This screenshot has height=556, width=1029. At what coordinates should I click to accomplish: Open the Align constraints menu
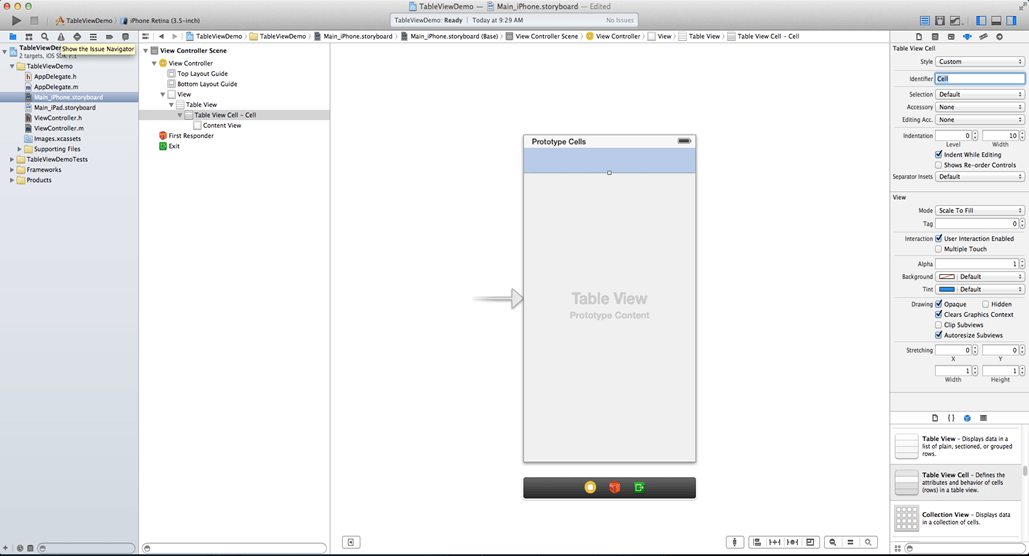[x=757, y=542]
